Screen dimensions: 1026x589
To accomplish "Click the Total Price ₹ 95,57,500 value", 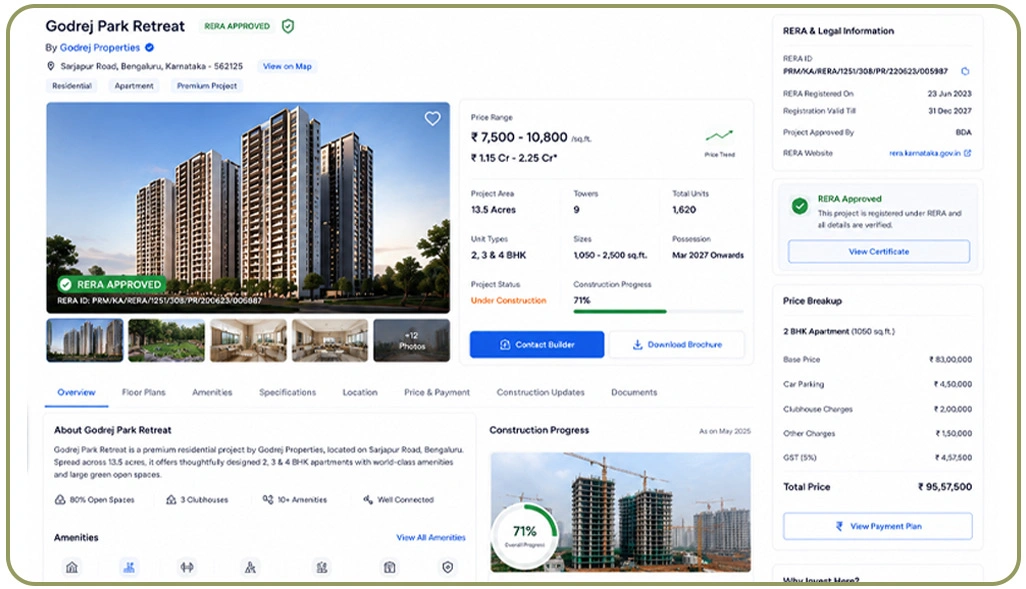I will [x=944, y=486].
